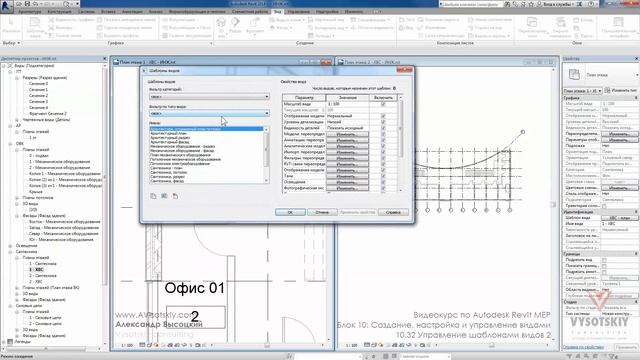The width and height of the screenshot is (640, 360).
Task: Expand the Освещение node in project browser
Action: [x=10, y=246]
